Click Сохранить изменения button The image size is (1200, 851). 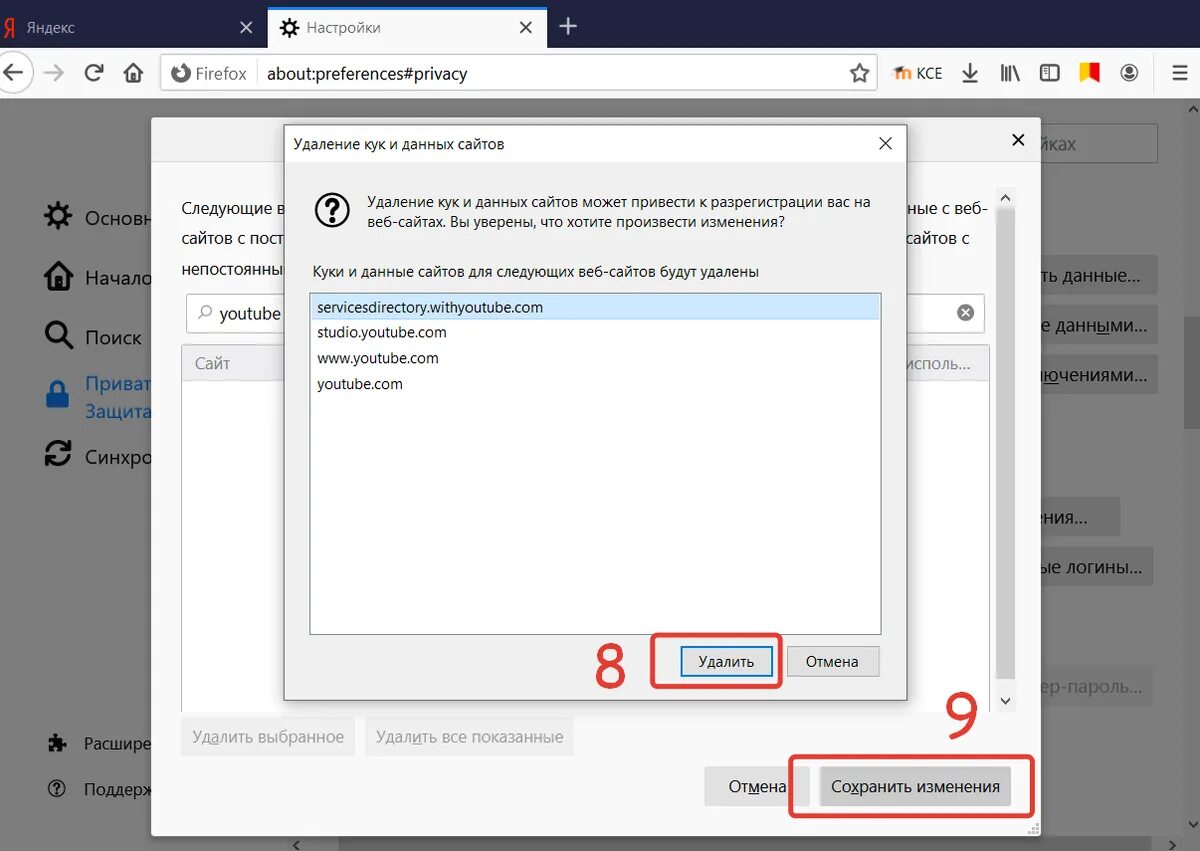click(915, 786)
